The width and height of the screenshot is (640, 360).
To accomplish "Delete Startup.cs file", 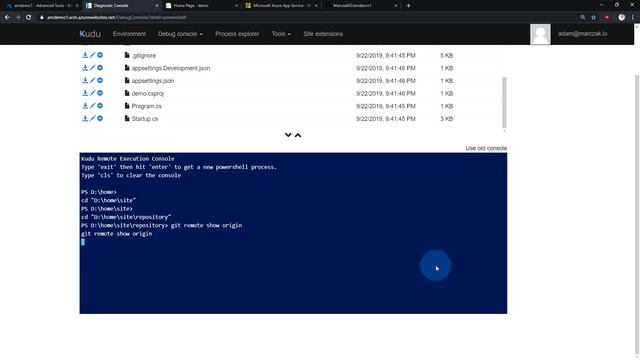I will pos(100,118).
